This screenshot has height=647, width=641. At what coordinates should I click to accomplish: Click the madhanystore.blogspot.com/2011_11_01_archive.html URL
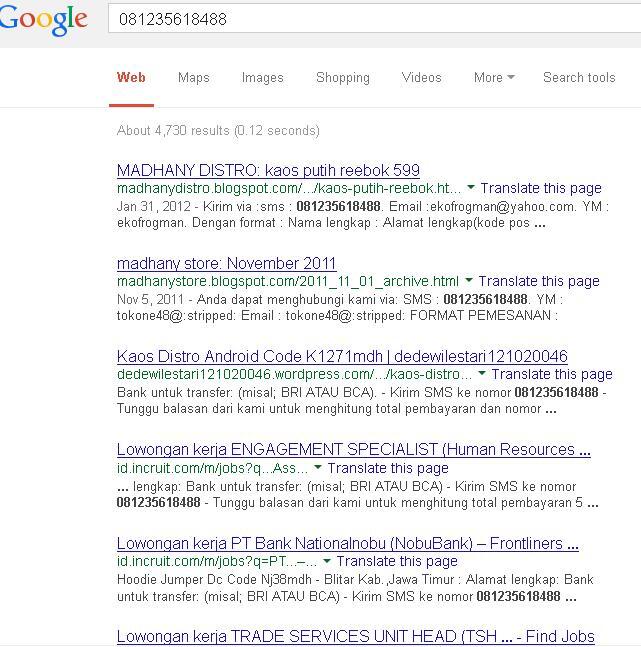(x=288, y=281)
